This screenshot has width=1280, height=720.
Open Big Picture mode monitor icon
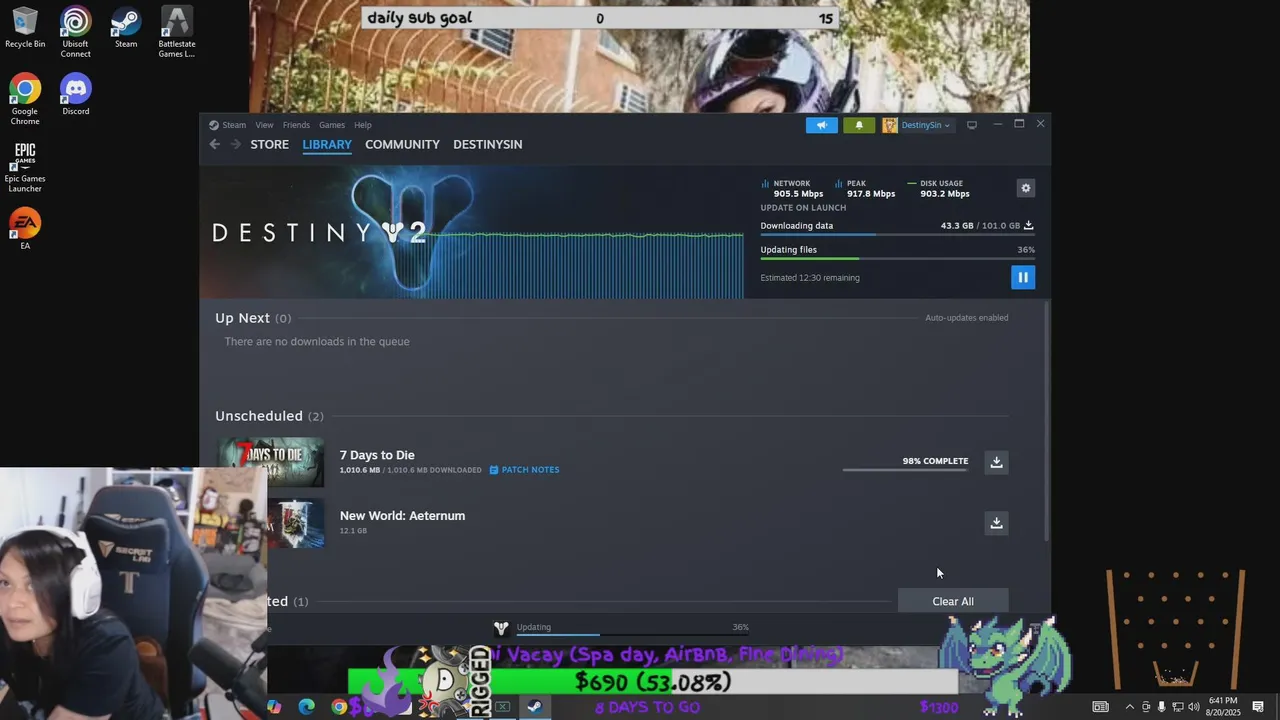pos(971,125)
